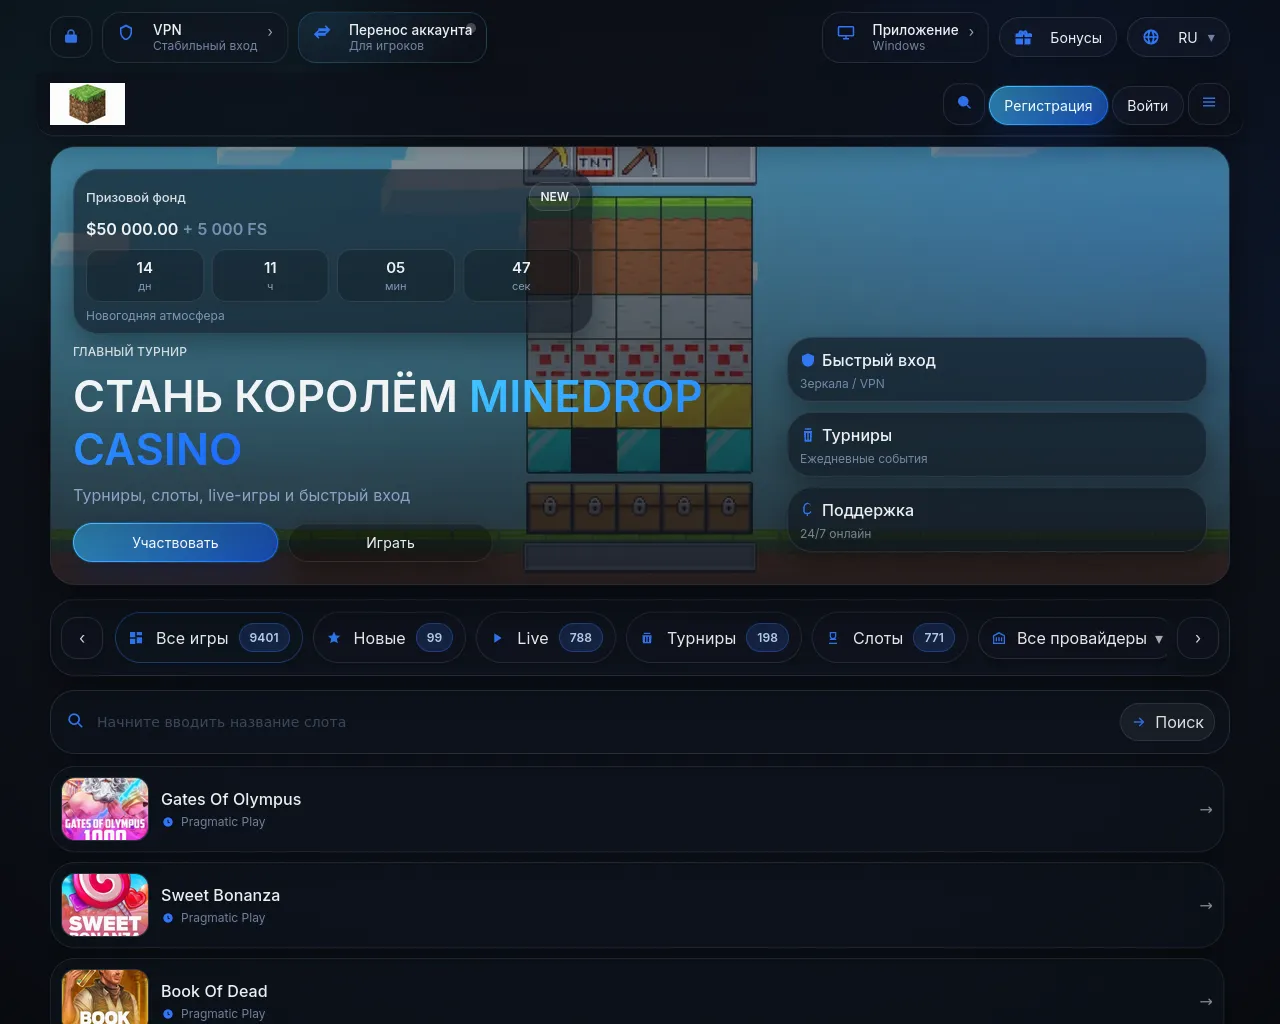Open search with the magnifier icon

(964, 104)
